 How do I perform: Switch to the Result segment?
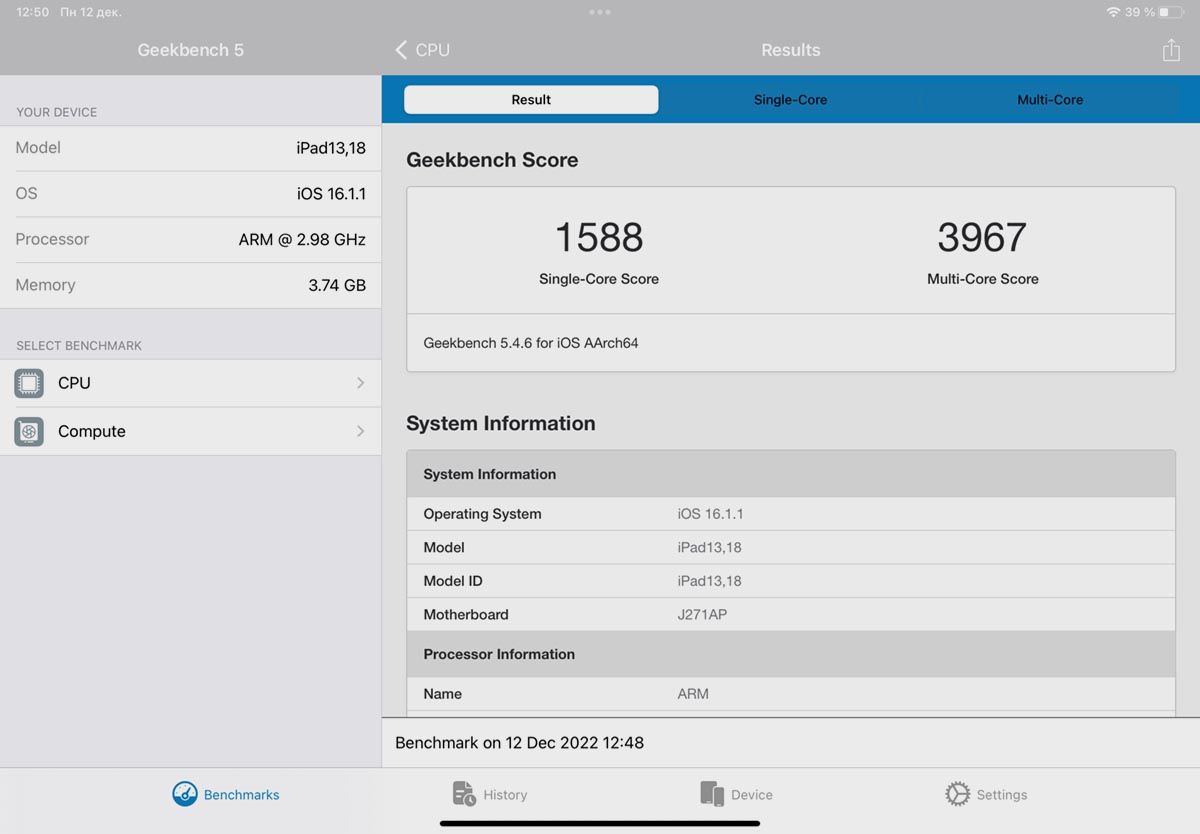[x=531, y=100]
